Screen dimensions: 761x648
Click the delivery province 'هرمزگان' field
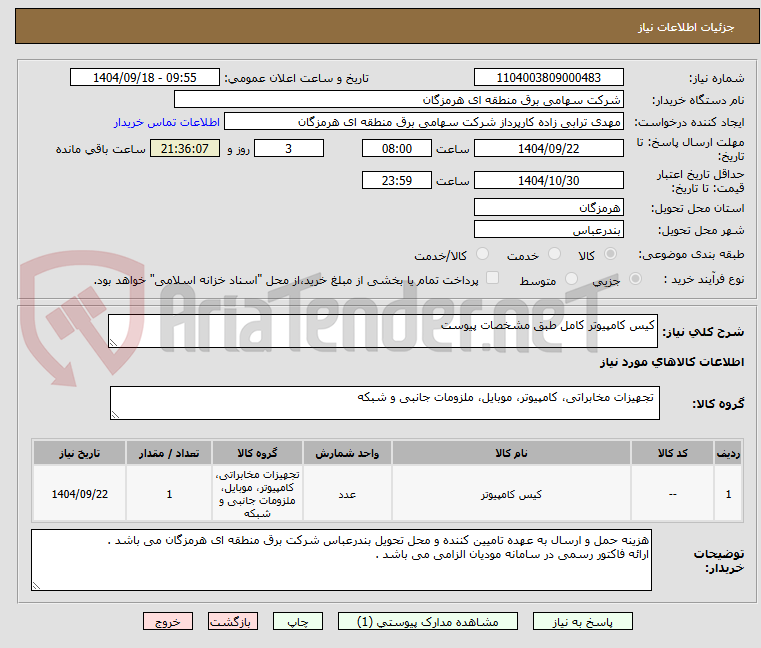coord(548,207)
